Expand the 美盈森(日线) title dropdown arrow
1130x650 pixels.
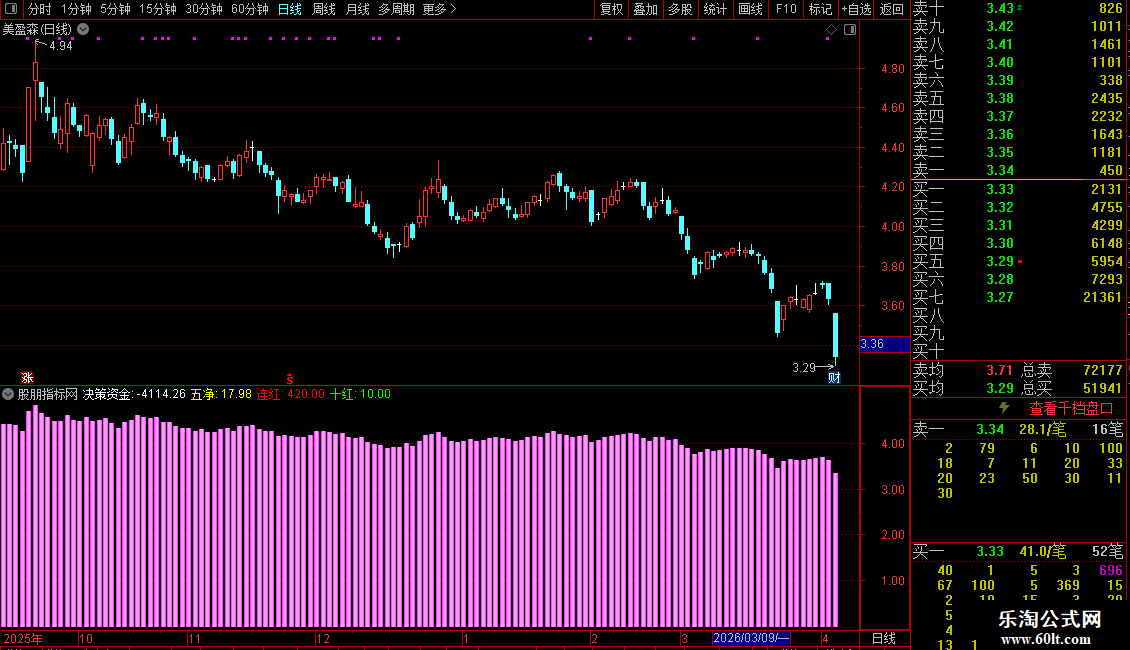[x=83, y=29]
